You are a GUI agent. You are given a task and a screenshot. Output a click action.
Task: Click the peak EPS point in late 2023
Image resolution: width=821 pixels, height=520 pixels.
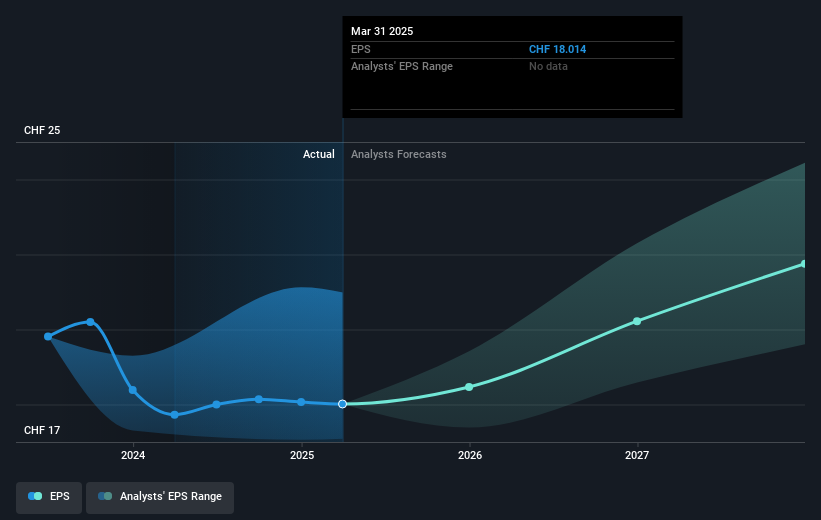coord(91,322)
